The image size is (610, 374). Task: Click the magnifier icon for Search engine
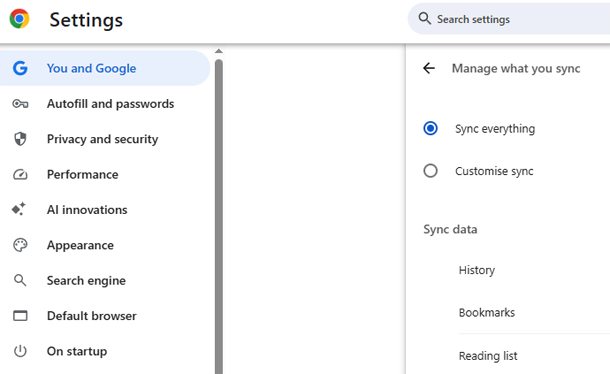tap(20, 280)
